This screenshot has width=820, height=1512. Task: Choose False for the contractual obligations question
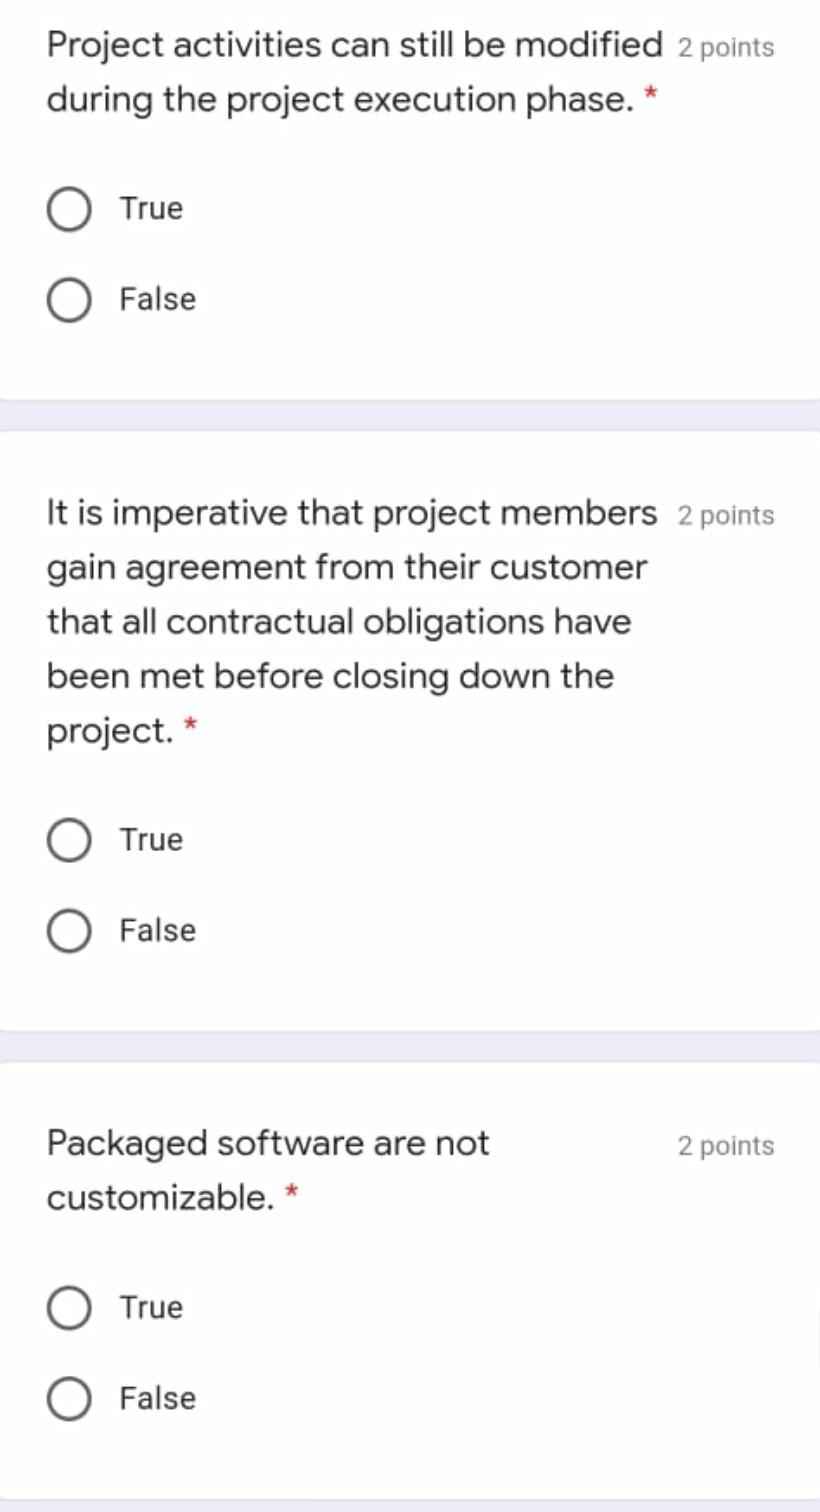point(69,930)
